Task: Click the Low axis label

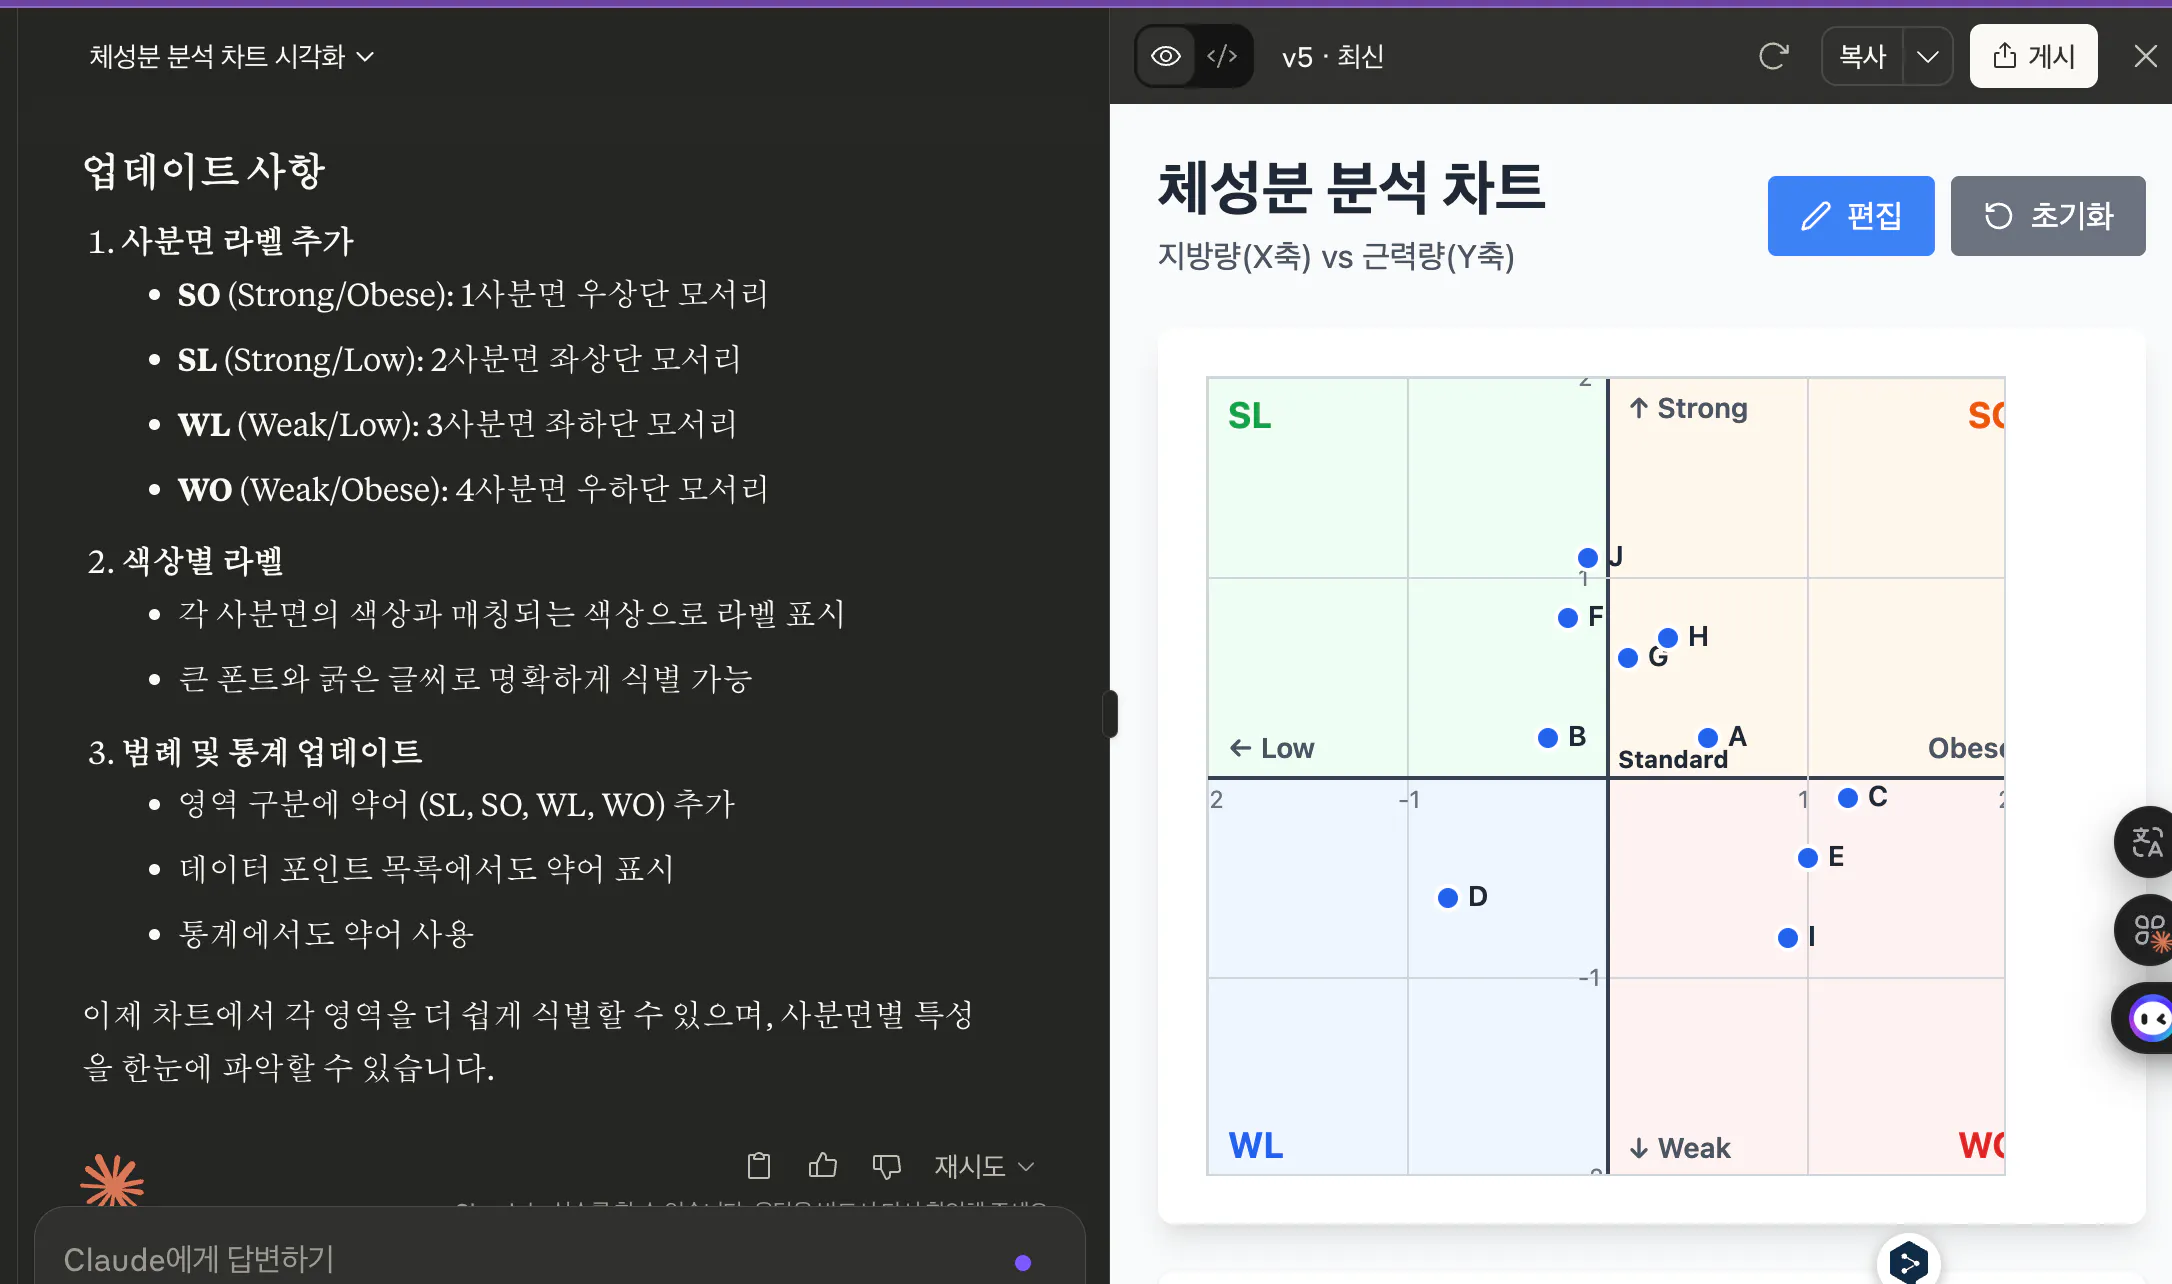Action: [x=1271, y=748]
